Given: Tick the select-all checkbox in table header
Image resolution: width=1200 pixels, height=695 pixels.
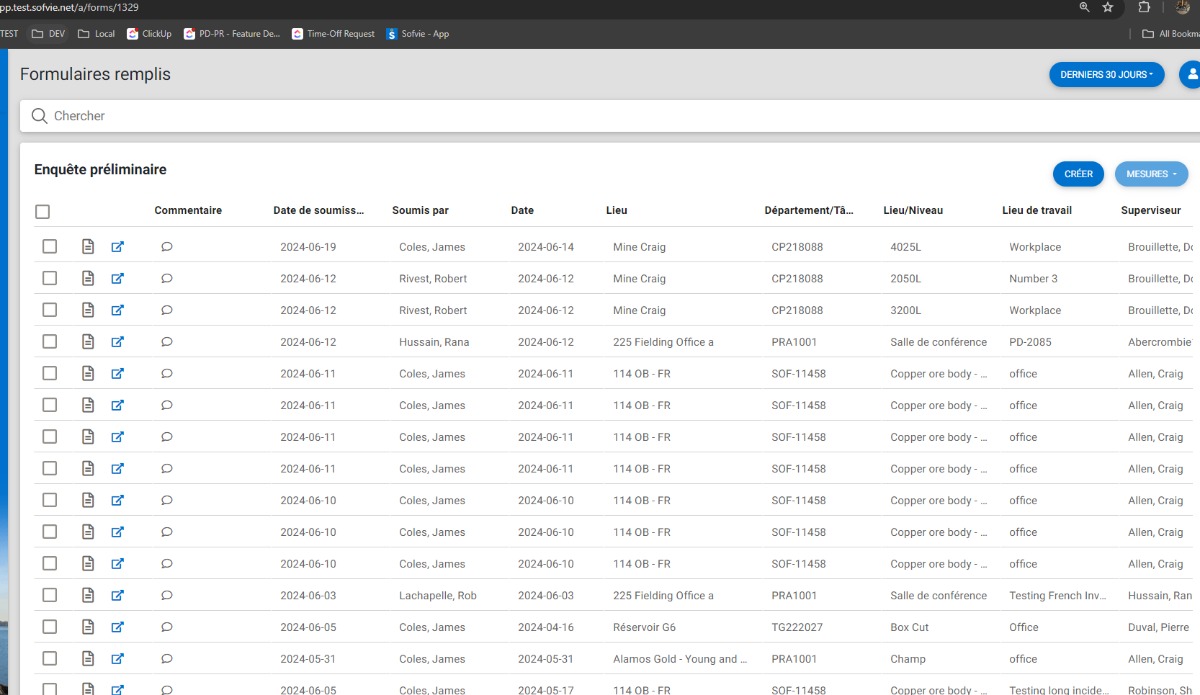Looking at the screenshot, I should click(42, 212).
